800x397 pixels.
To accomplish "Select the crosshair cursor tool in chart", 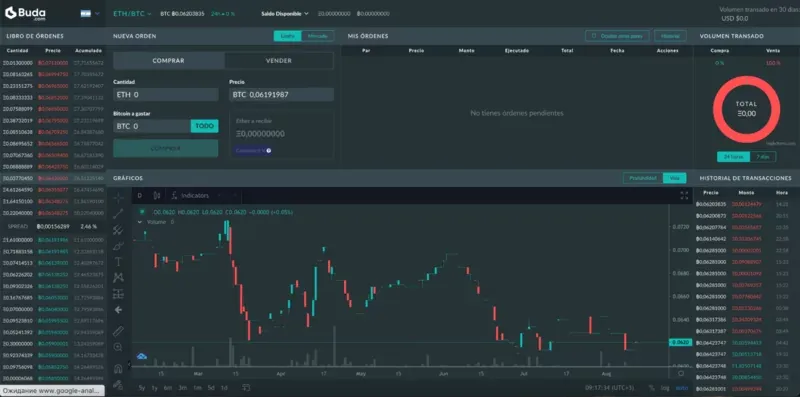I will pyautogui.click(x=118, y=197).
